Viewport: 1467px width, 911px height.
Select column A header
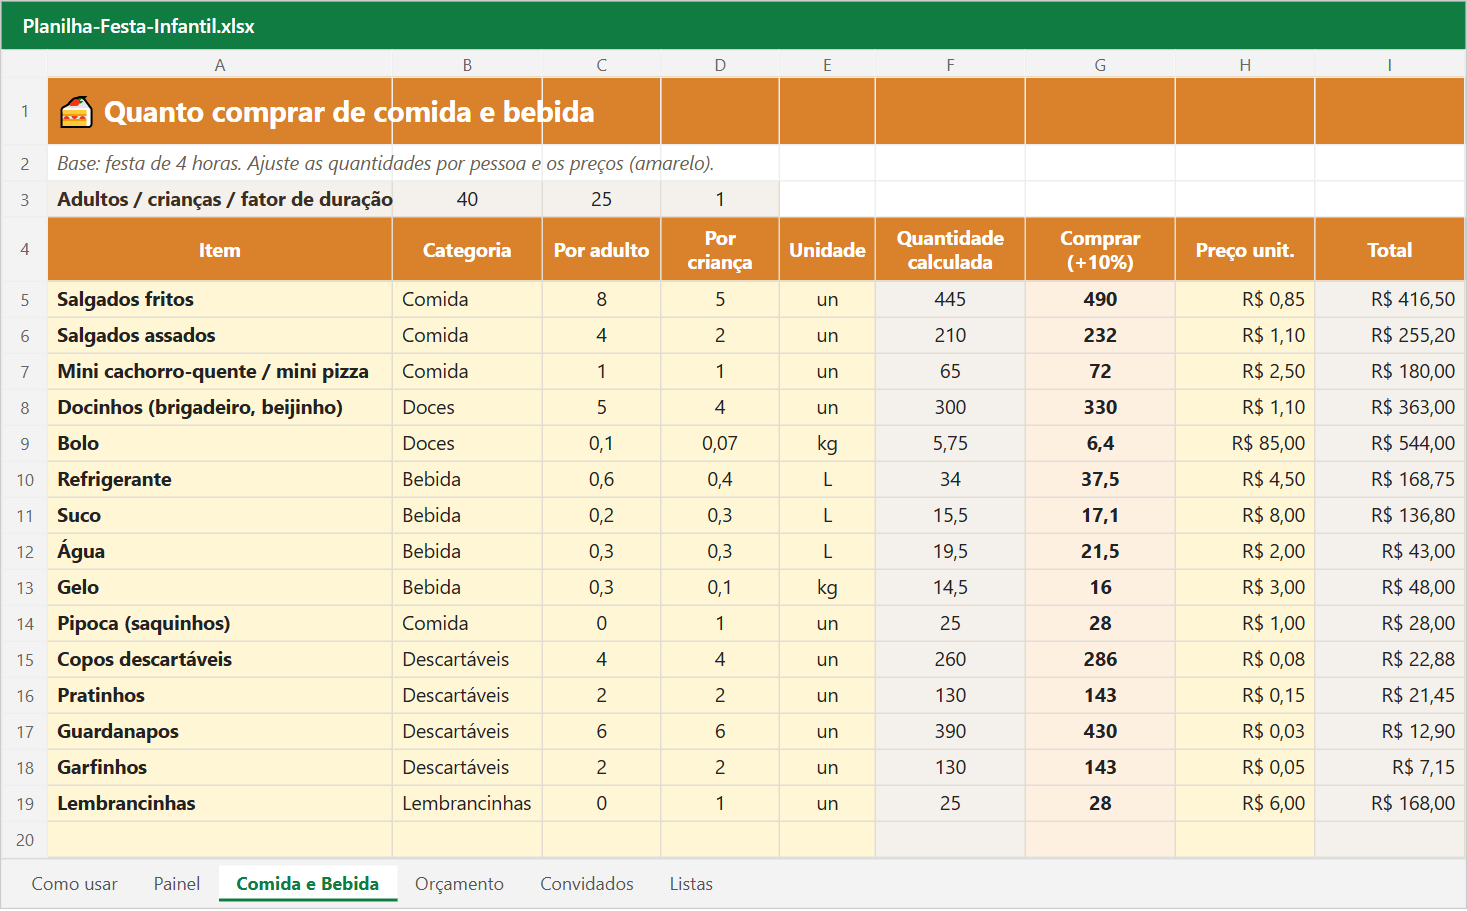[x=220, y=65]
